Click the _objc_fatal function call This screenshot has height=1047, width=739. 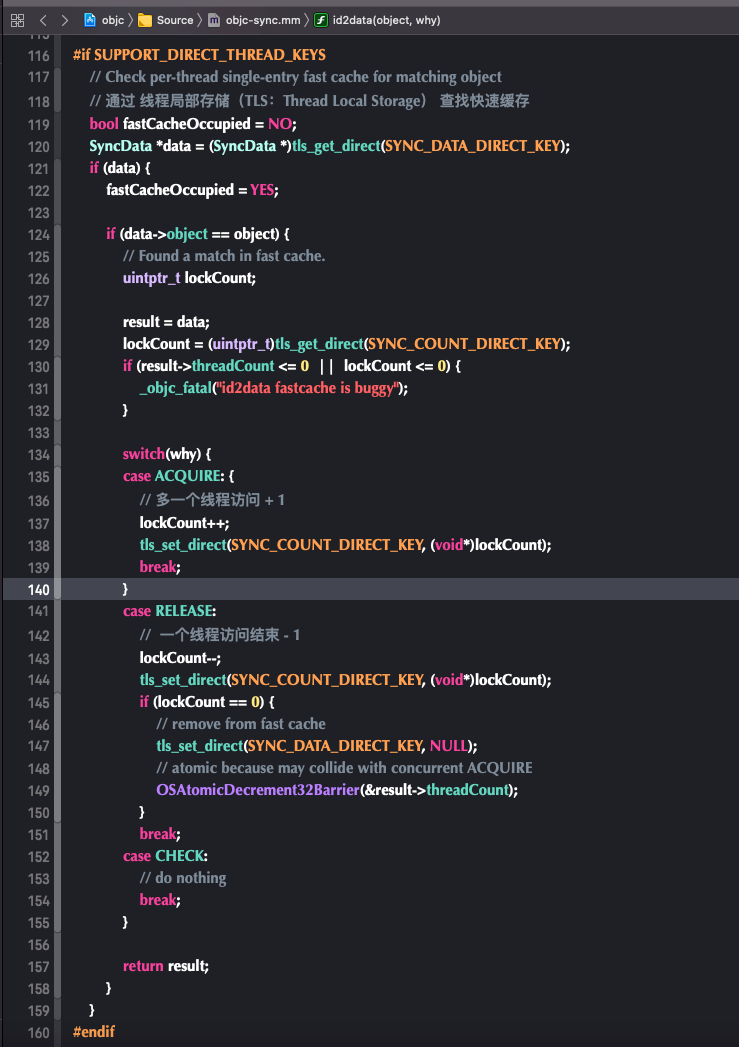[x=176, y=388]
